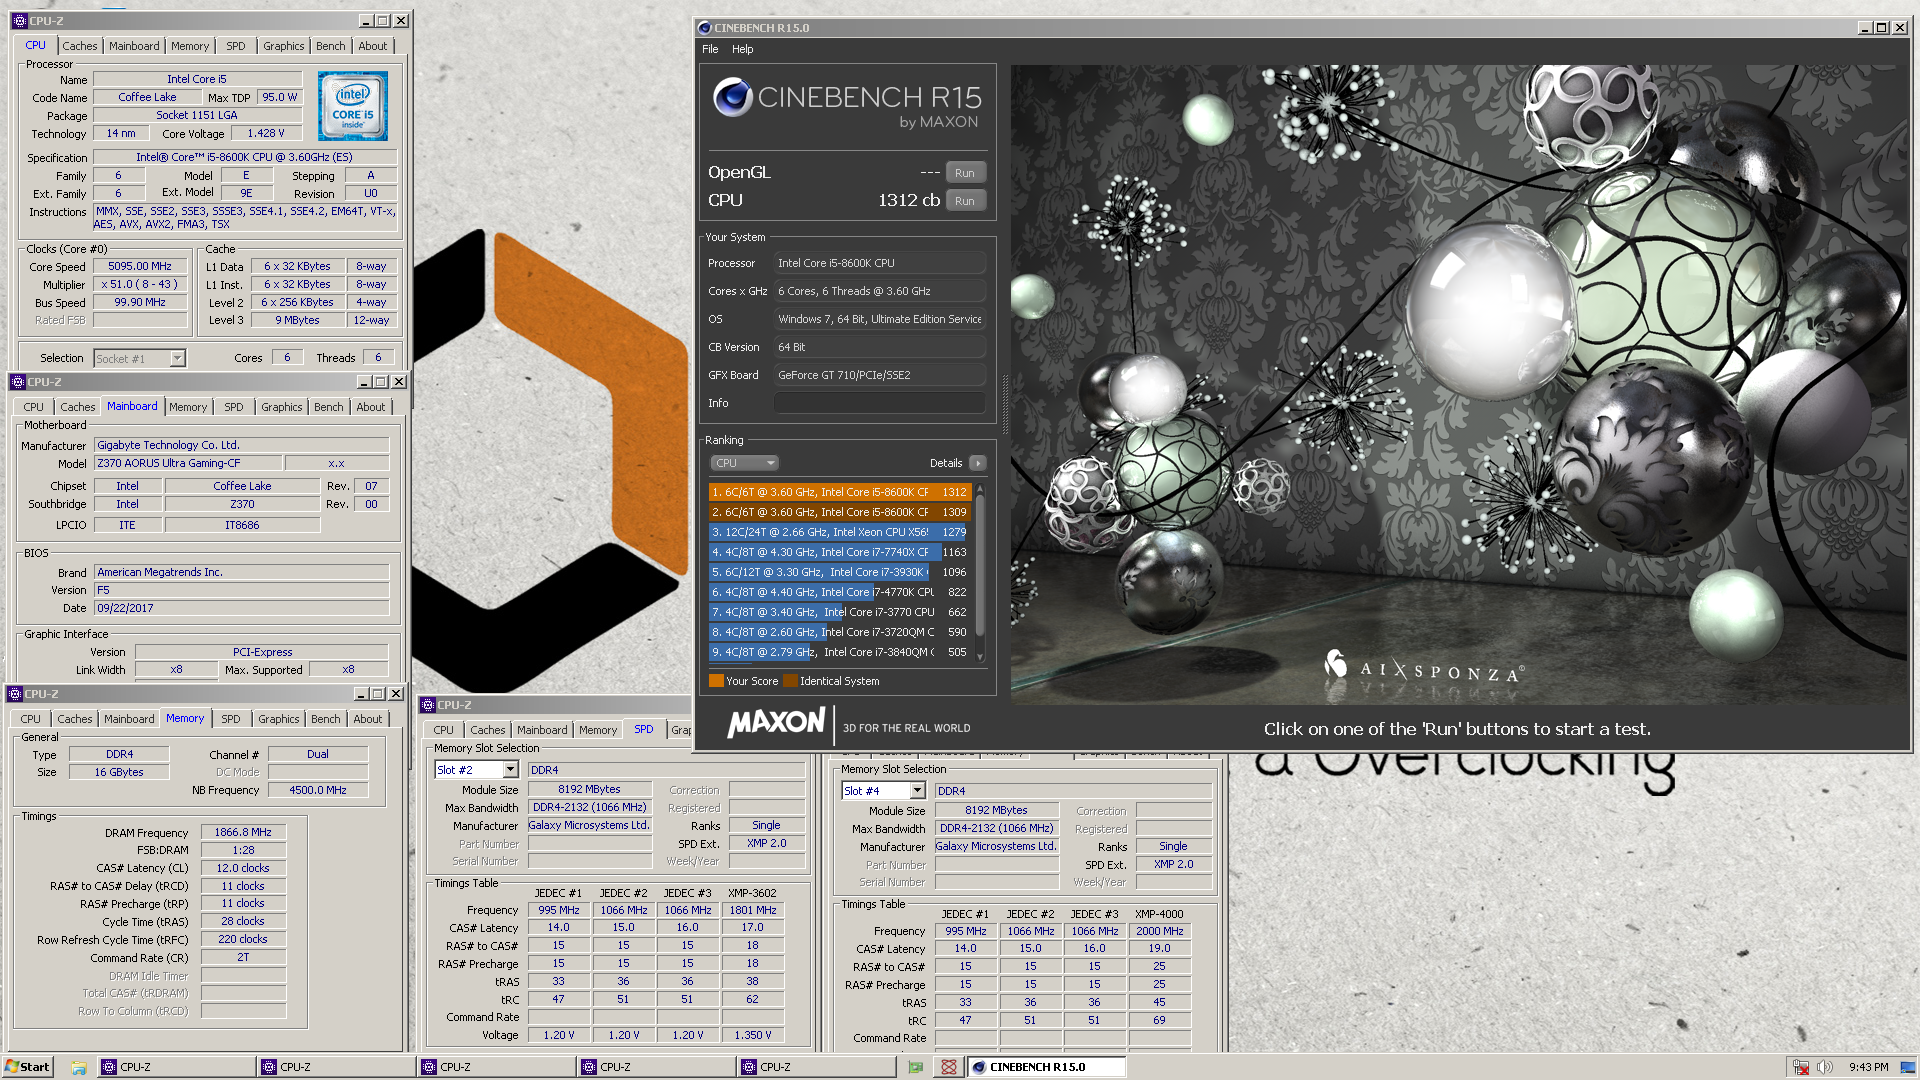This screenshot has height=1080, width=1920.
Task: Select the i7-3930K ranking row scoring 1096
Action: pos(839,572)
